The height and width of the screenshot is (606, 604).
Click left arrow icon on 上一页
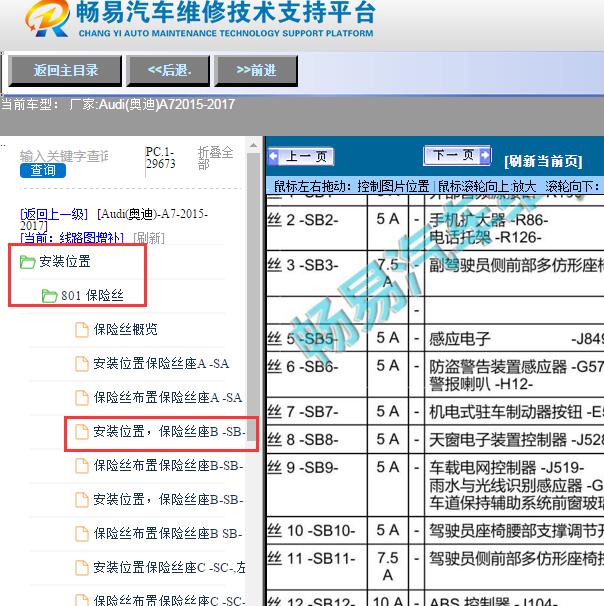coord(274,157)
